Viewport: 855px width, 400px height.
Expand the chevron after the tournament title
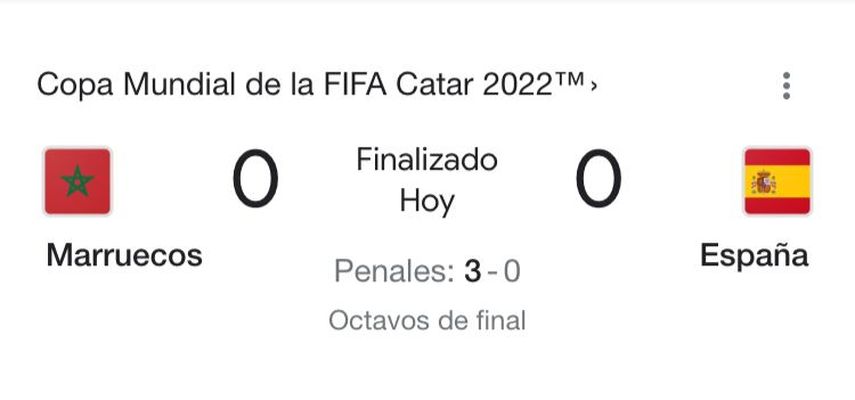click(594, 87)
